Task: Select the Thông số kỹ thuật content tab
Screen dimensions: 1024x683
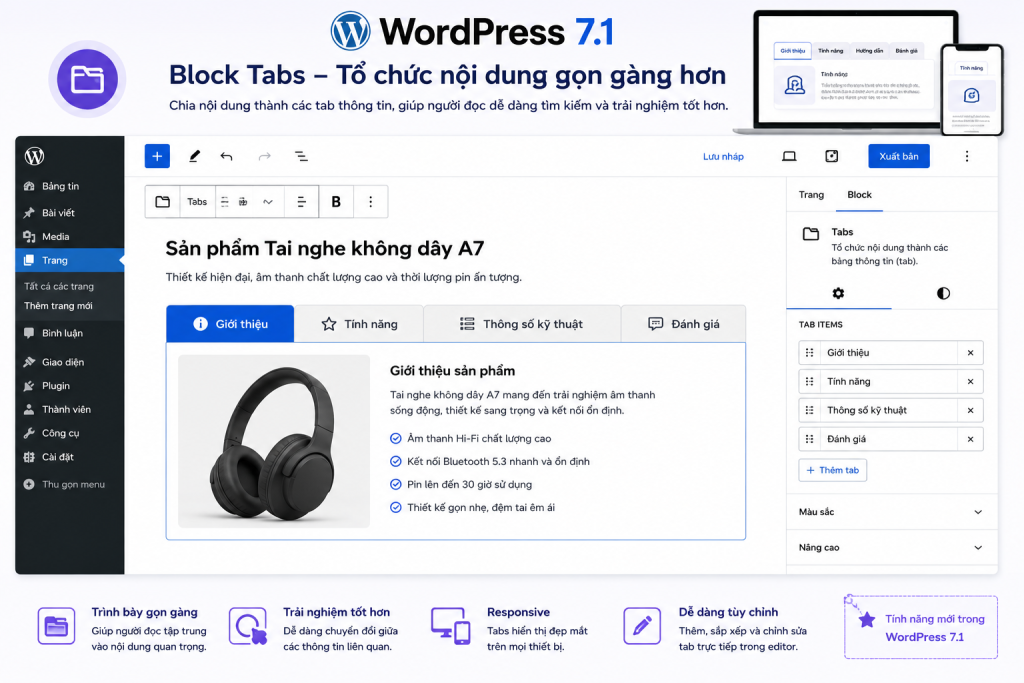Action: coord(522,324)
